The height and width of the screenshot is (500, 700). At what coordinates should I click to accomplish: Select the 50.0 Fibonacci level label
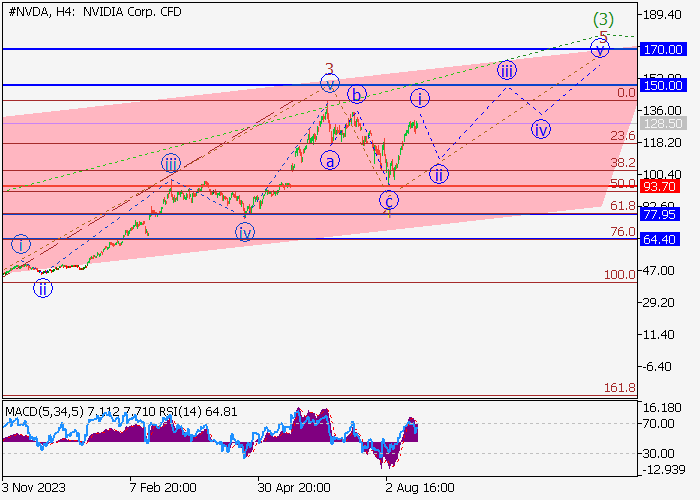[623, 183]
